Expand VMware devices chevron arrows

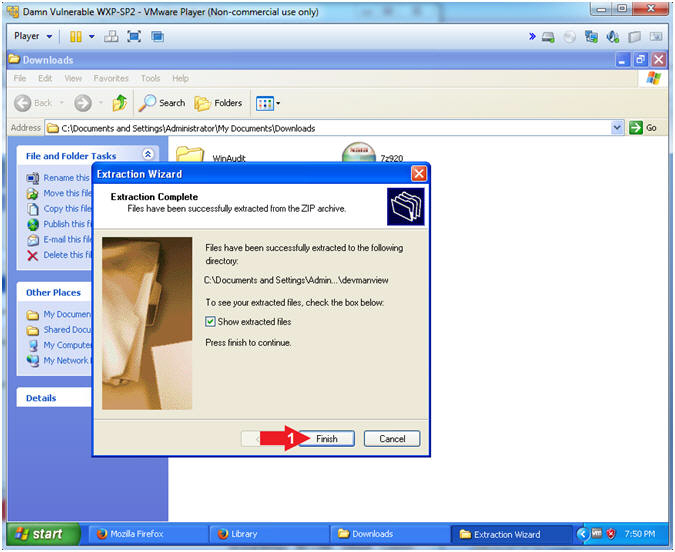pos(533,37)
